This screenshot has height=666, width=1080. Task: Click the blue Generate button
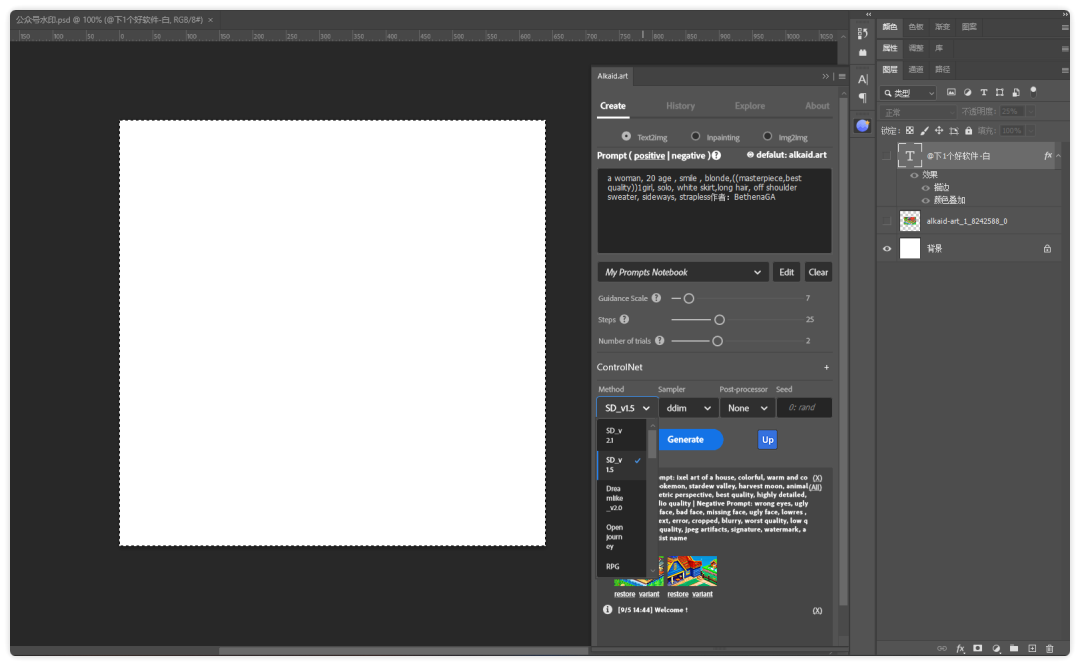point(686,440)
